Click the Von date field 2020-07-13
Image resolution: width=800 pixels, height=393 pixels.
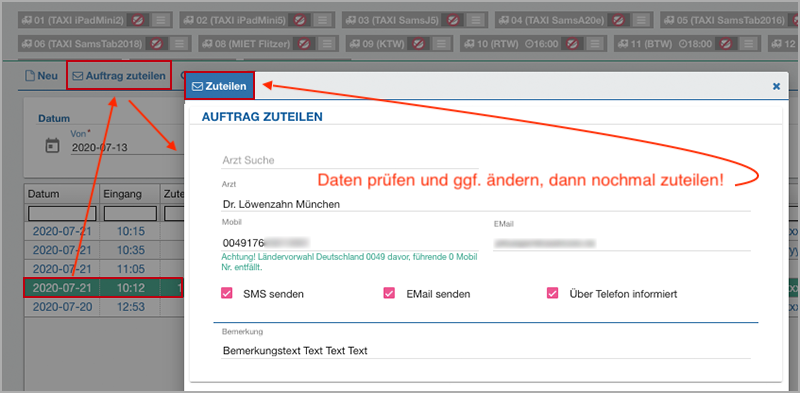127,148
